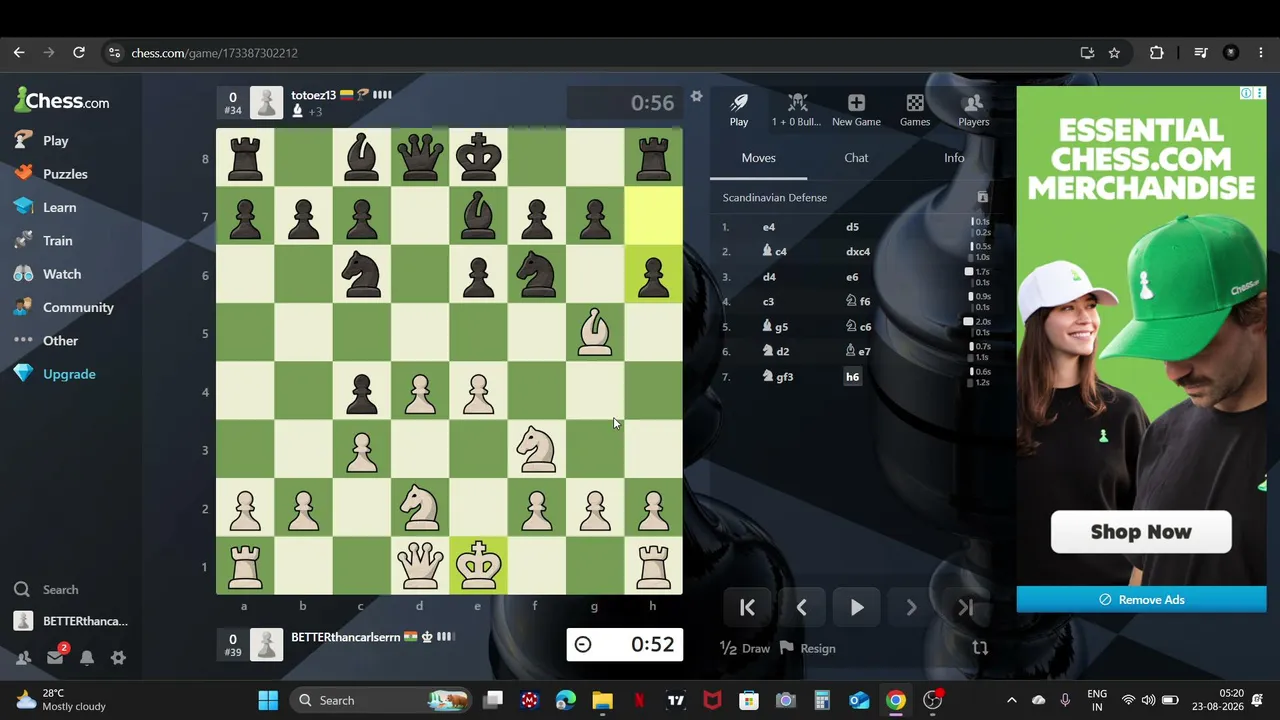Click the white knight on f3
Screen dimensions: 1280x720
[537, 450]
